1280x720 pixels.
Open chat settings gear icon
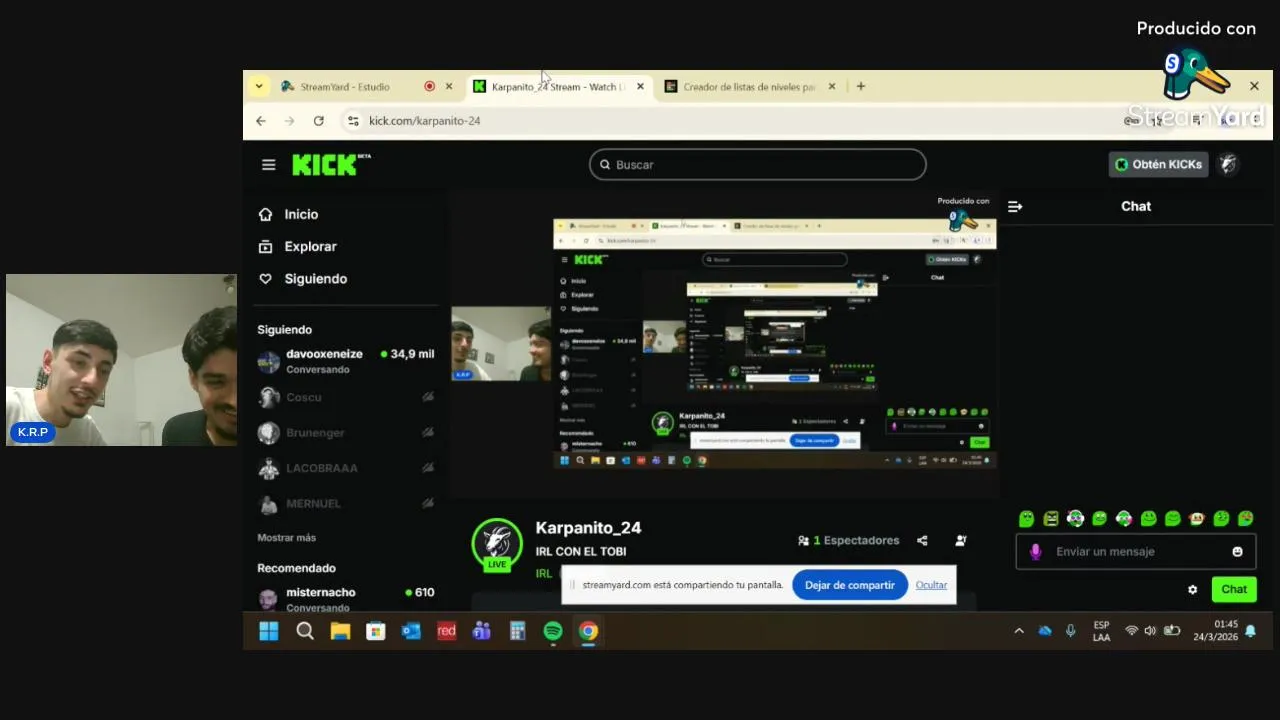tap(1192, 589)
